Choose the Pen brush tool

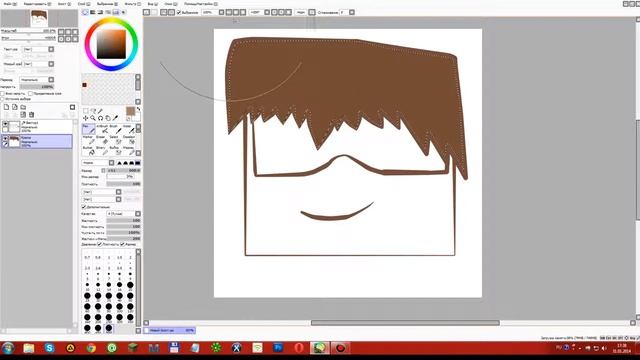(x=89, y=129)
